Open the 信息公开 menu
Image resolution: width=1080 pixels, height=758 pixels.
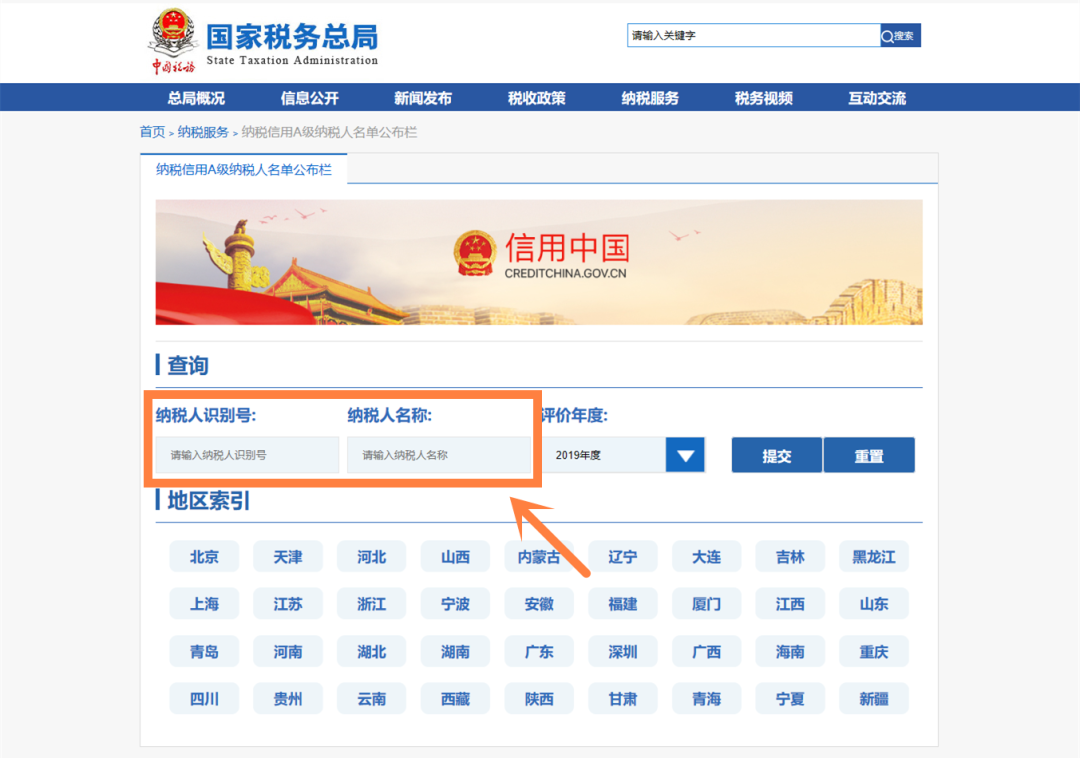310,98
